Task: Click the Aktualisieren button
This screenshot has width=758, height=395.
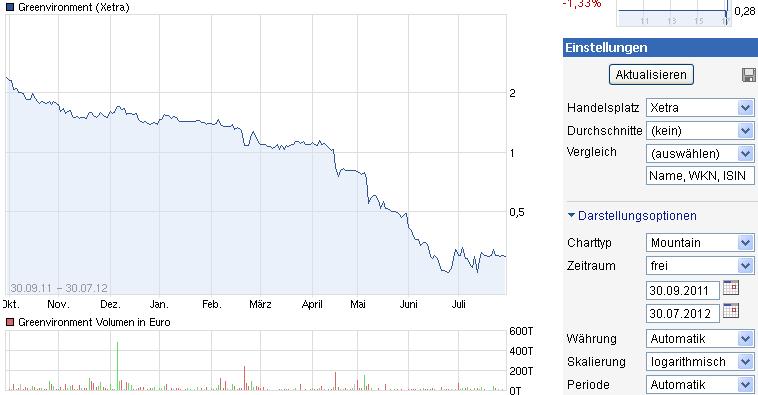Action: click(651, 74)
